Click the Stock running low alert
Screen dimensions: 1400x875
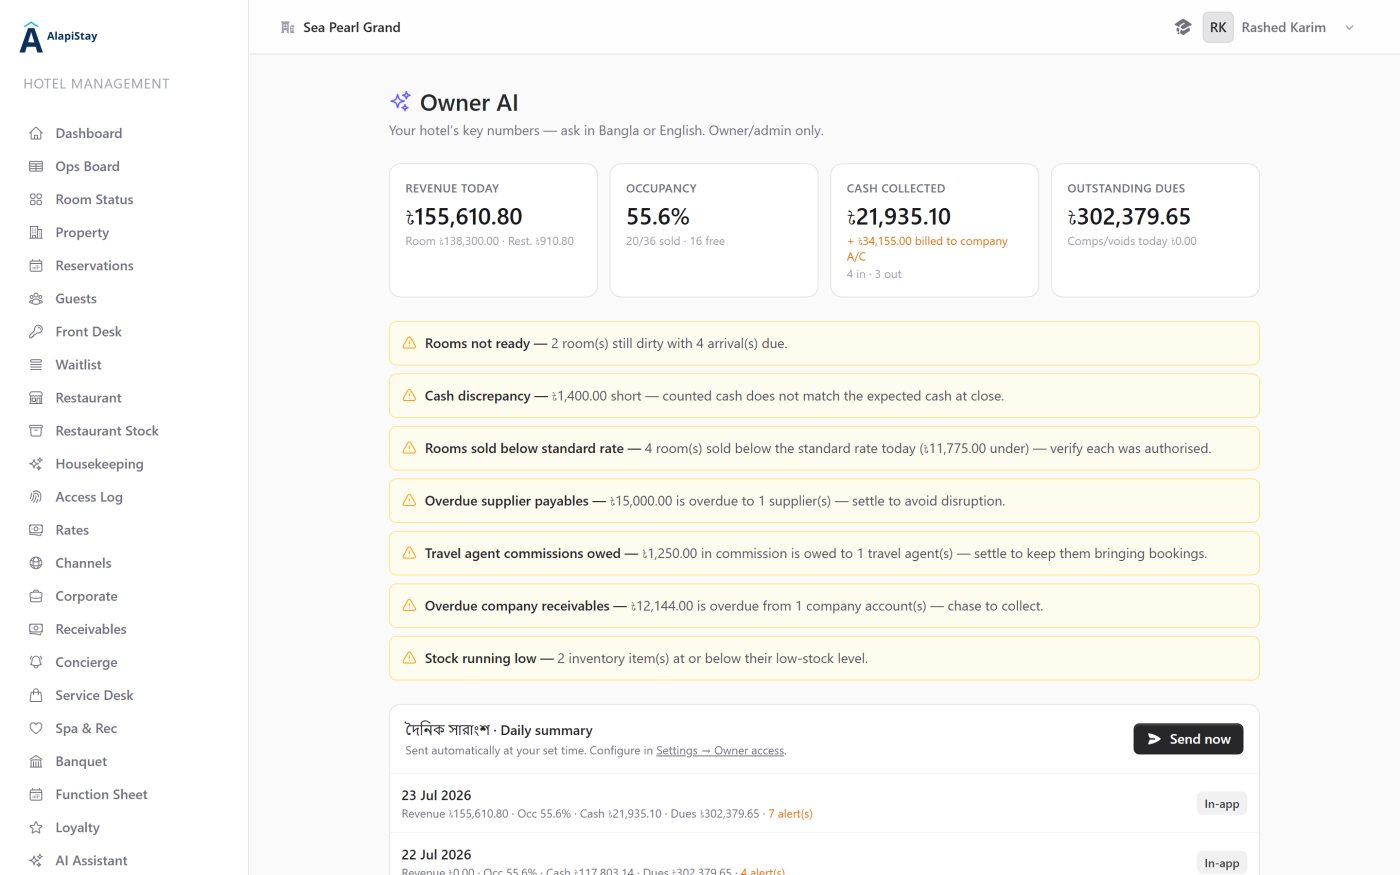click(x=824, y=658)
